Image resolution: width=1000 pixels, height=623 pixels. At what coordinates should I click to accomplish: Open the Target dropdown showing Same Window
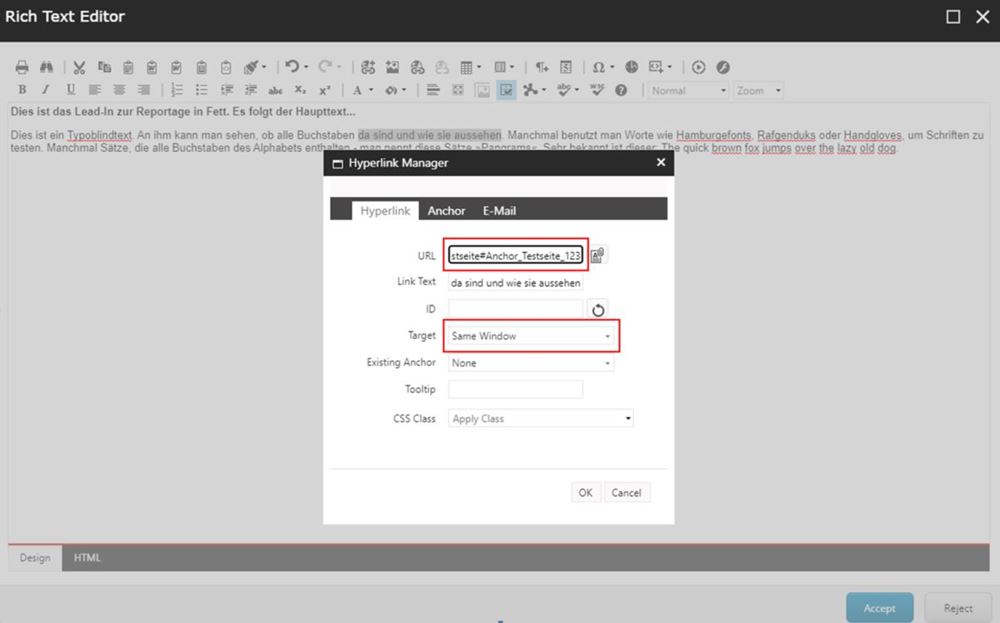click(531, 336)
